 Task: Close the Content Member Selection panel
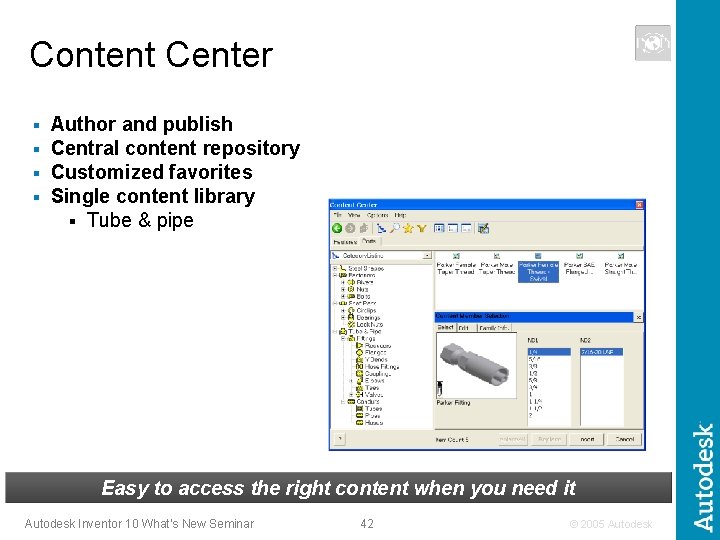(638, 317)
